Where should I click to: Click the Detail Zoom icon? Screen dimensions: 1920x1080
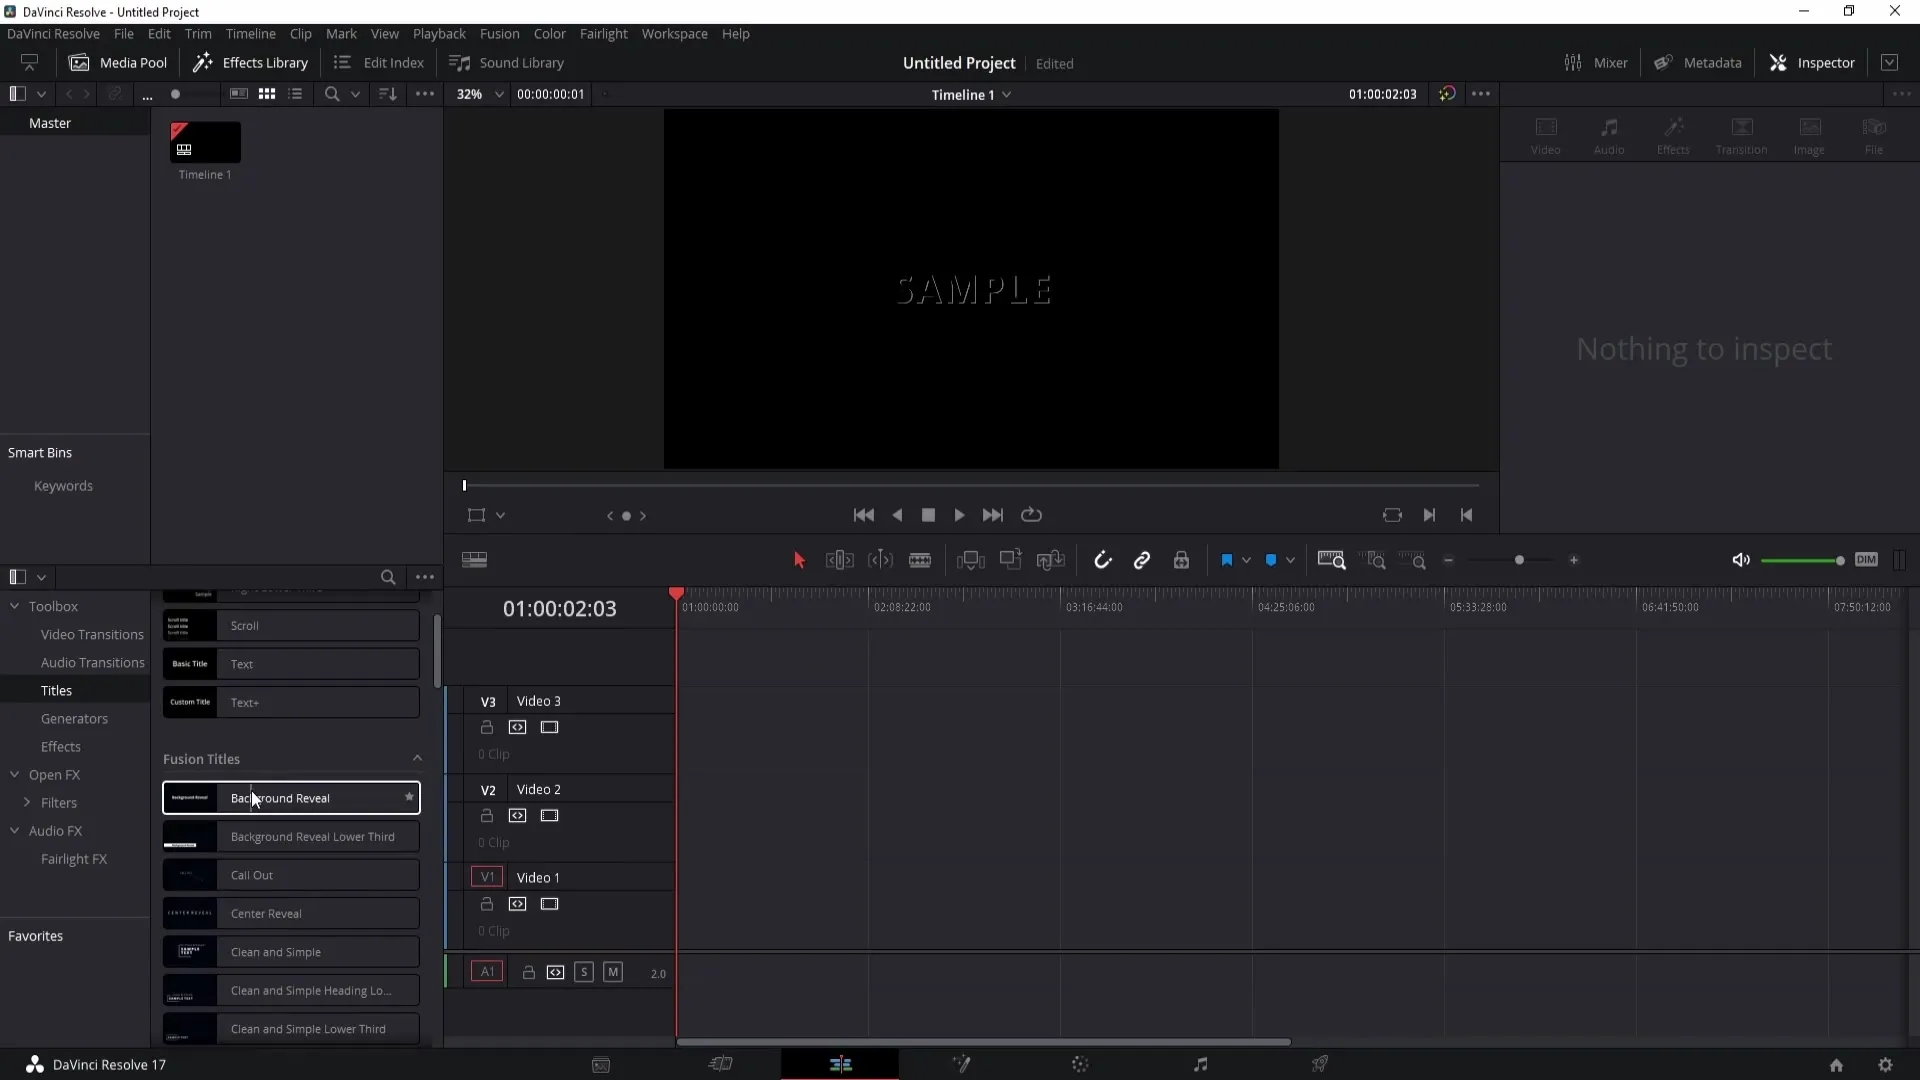[x=1376, y=560]
